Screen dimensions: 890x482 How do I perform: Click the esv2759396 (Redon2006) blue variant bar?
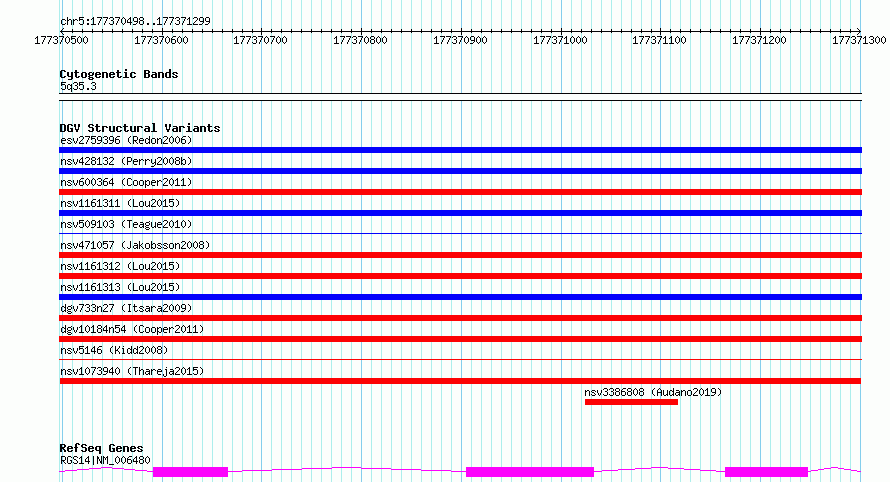tap(460, 150)
